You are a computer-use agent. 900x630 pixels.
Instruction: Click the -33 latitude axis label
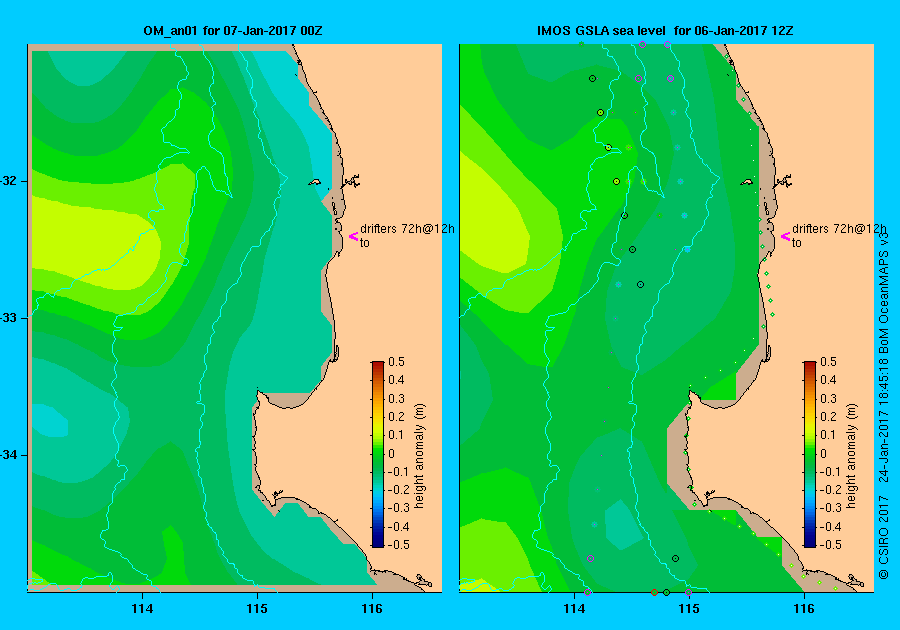point(9,318)
